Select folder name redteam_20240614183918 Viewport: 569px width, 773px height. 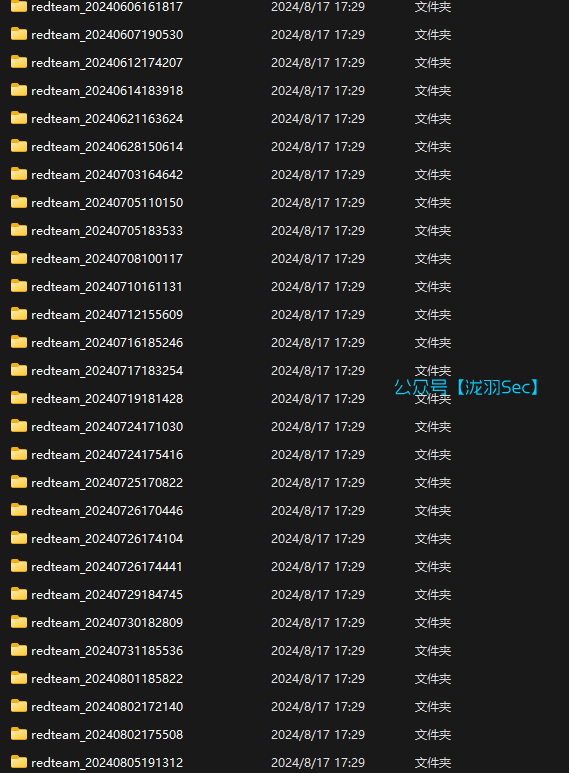pos(107,91)
